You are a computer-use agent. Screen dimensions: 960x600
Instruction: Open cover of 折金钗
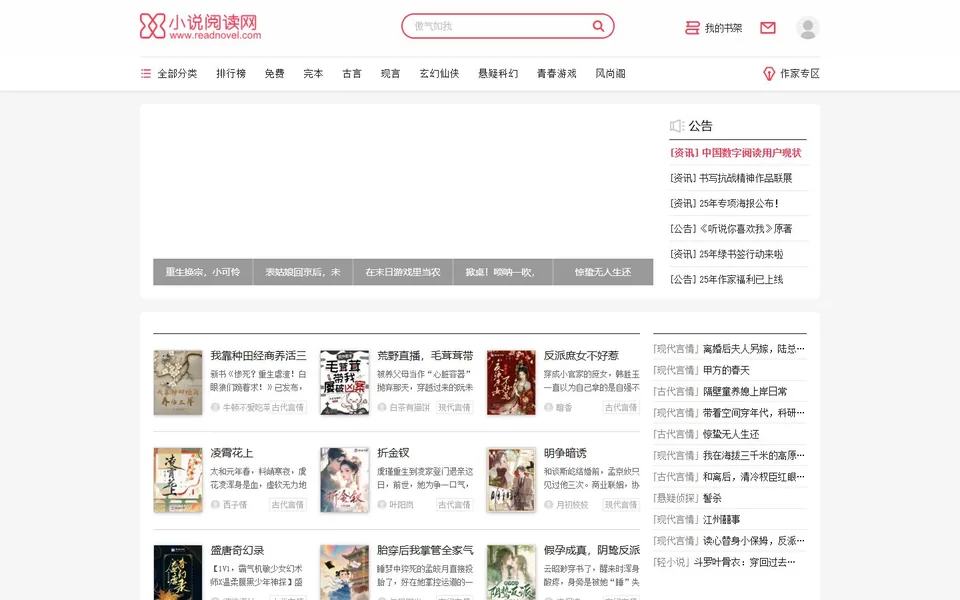click(x=345, y=480)
